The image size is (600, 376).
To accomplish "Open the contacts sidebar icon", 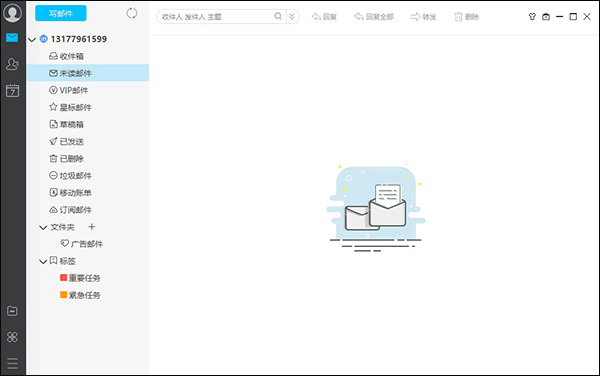I will click(x=12, y=64).
